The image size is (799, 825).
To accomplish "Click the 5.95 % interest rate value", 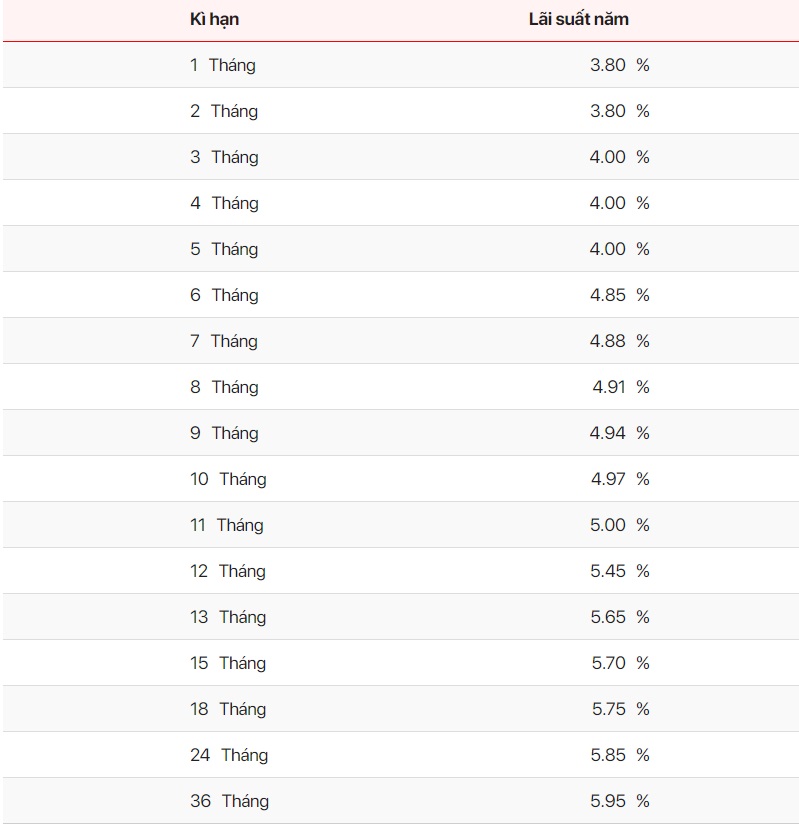I will coord(619,801).
